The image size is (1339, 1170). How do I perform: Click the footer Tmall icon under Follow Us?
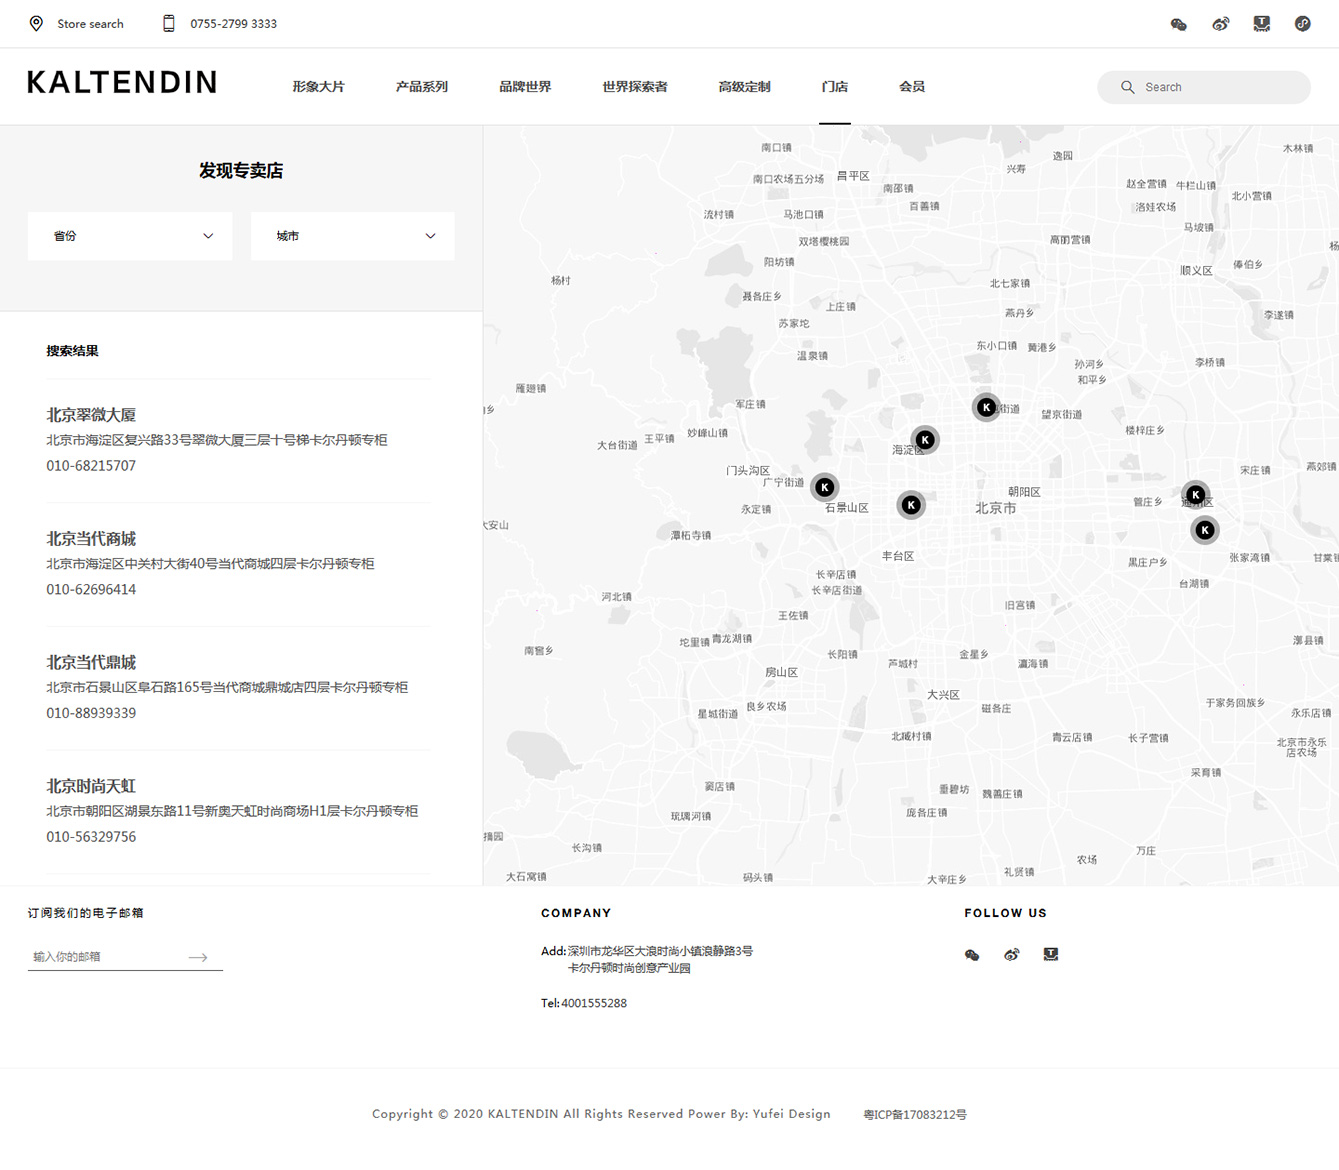[x=1050, y=955]
